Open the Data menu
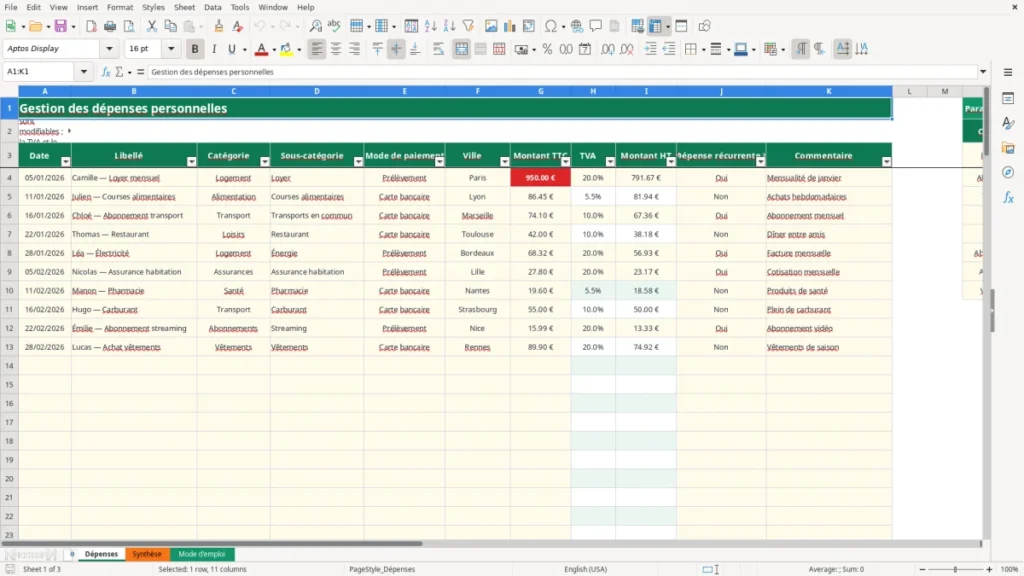The height and width of the screenshot is (576, 1024). click(x=212, y=7)
